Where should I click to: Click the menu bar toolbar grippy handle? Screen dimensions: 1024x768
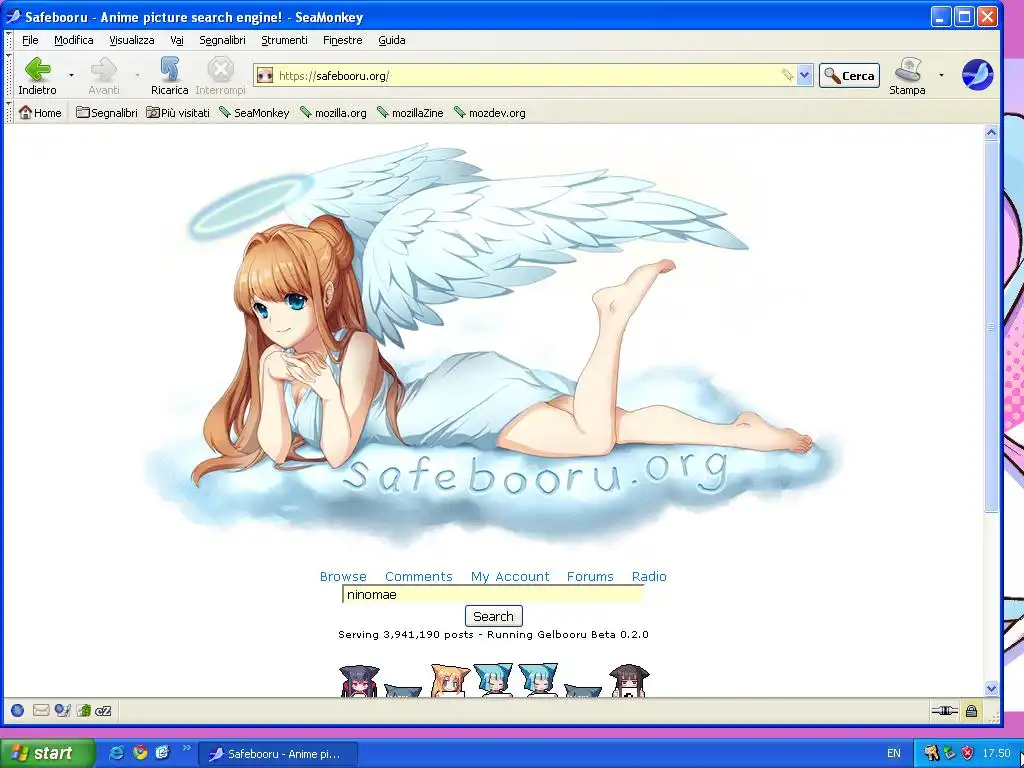point(8,40)
